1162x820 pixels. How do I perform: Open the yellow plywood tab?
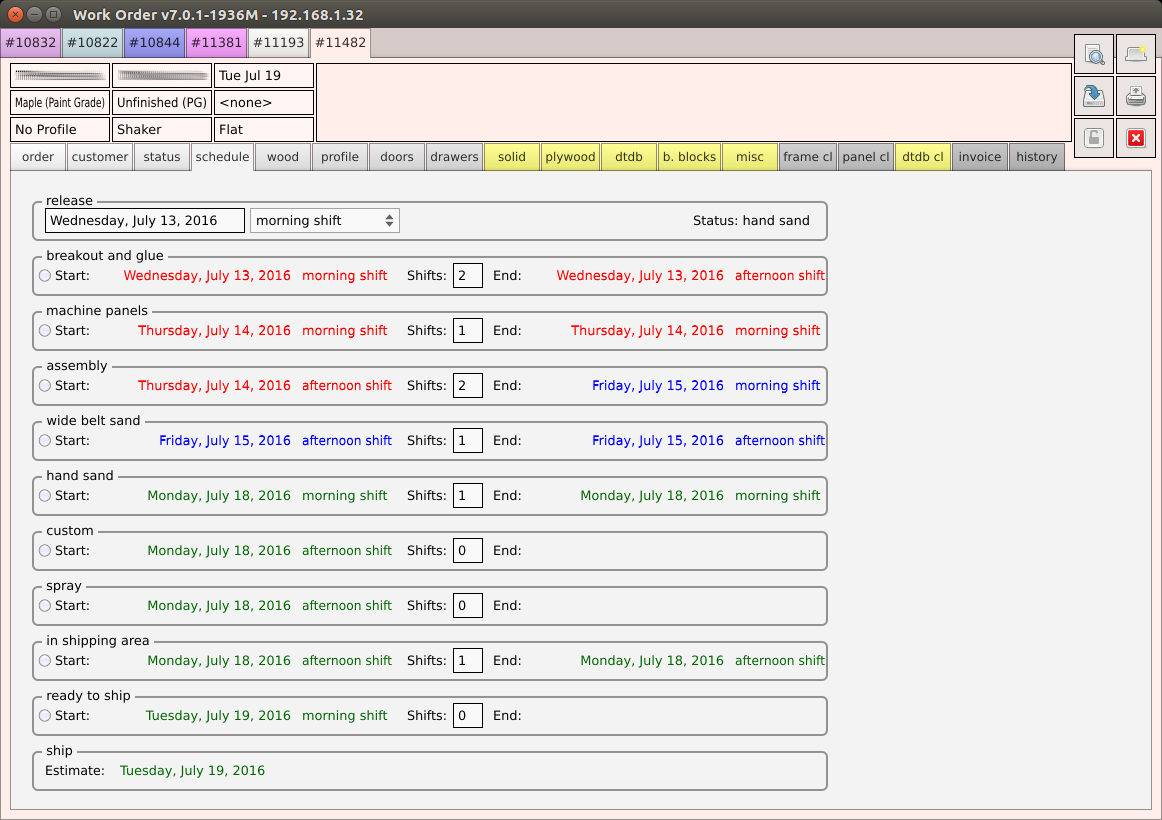tap(570, 157)
